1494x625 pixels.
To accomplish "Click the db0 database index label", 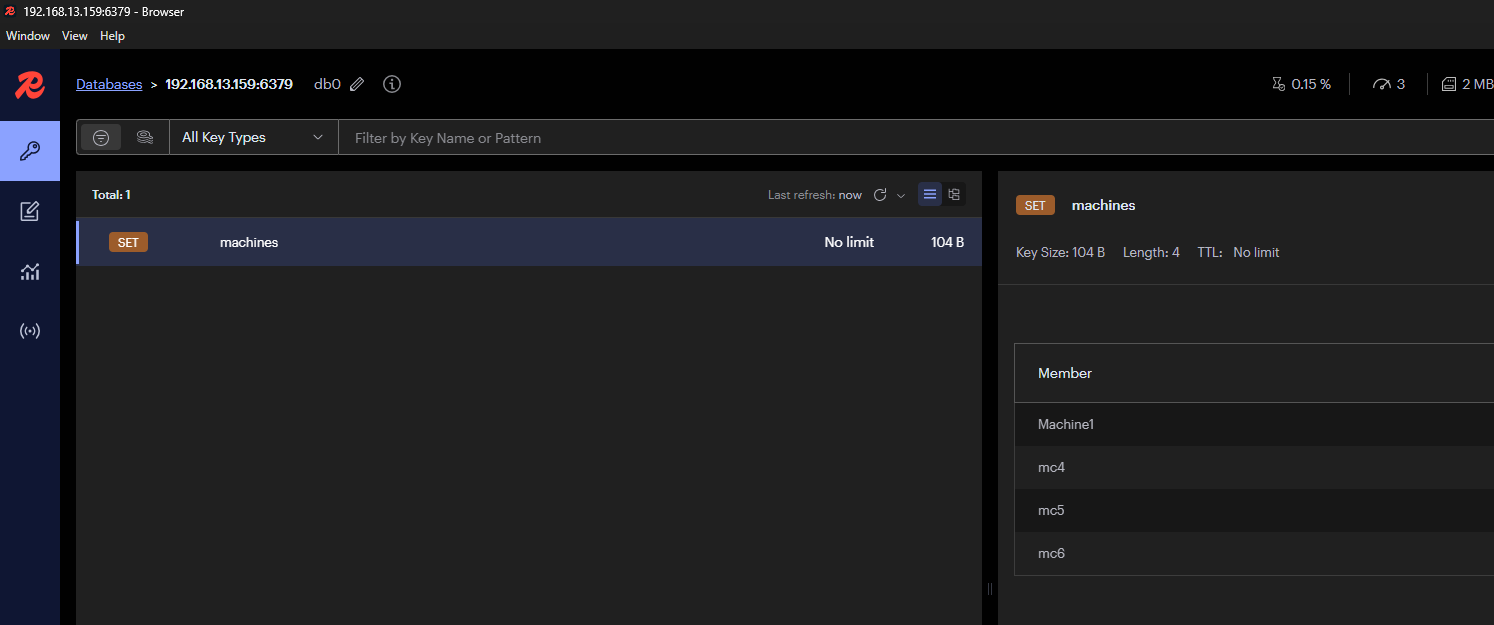I will coord(327,84).
